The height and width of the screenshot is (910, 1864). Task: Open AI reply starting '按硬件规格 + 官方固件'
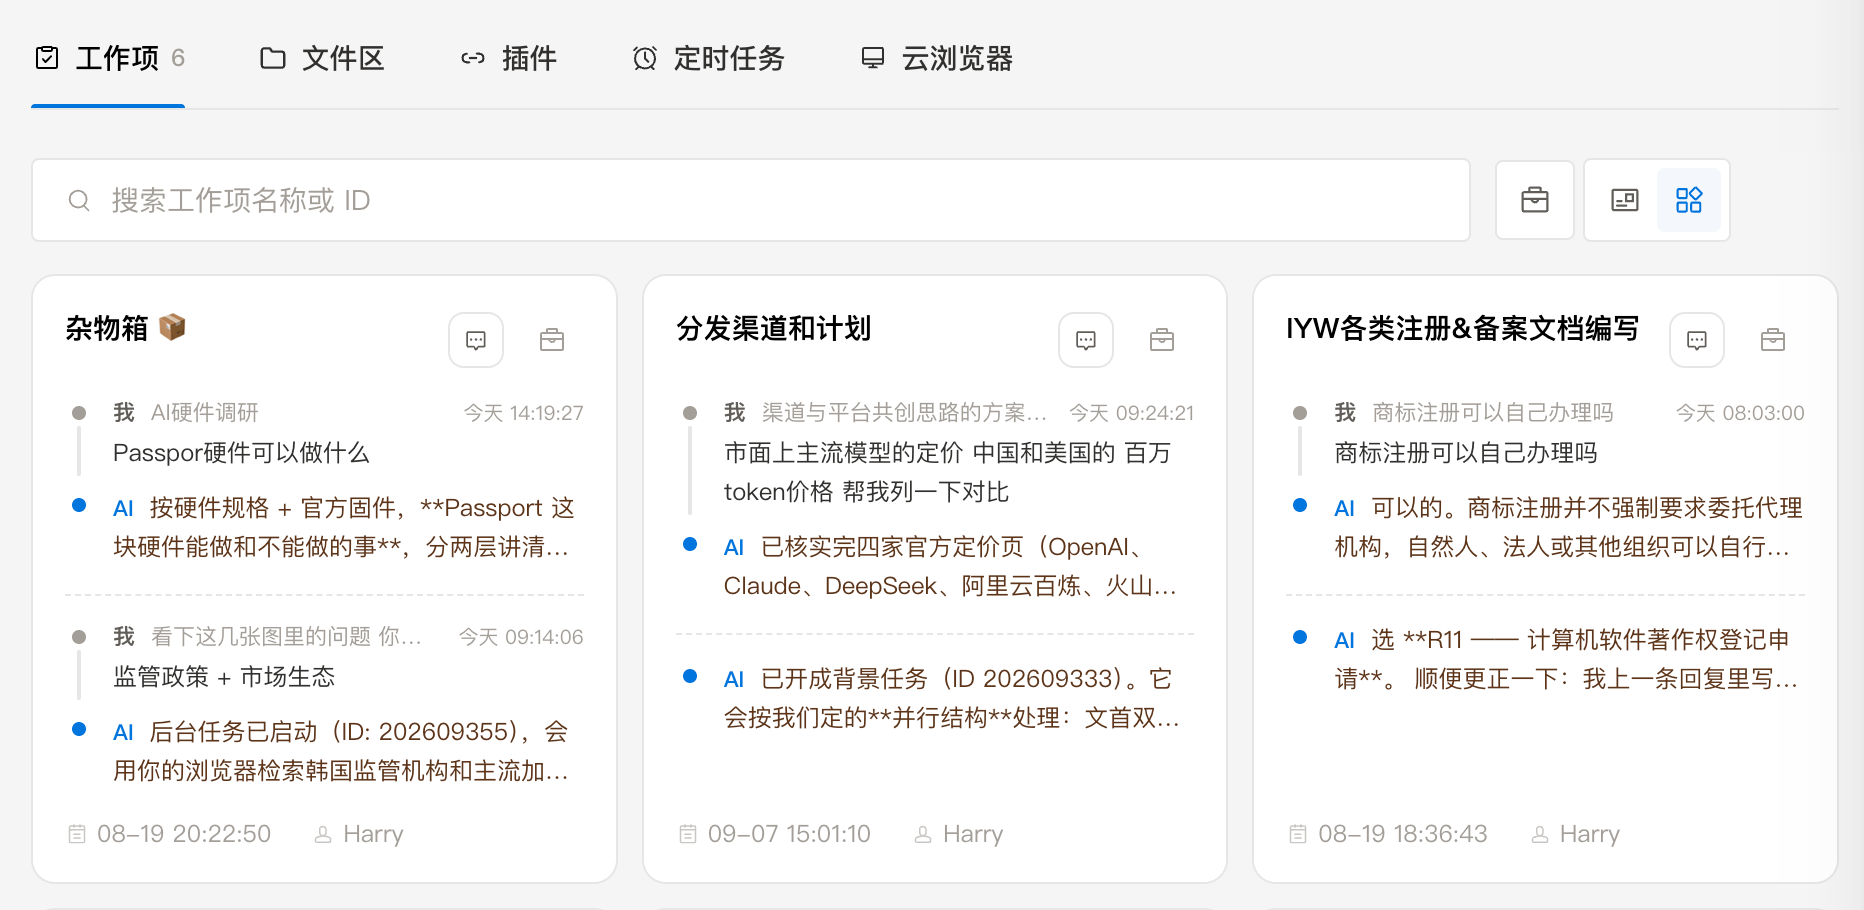click(x=344, y=527)
